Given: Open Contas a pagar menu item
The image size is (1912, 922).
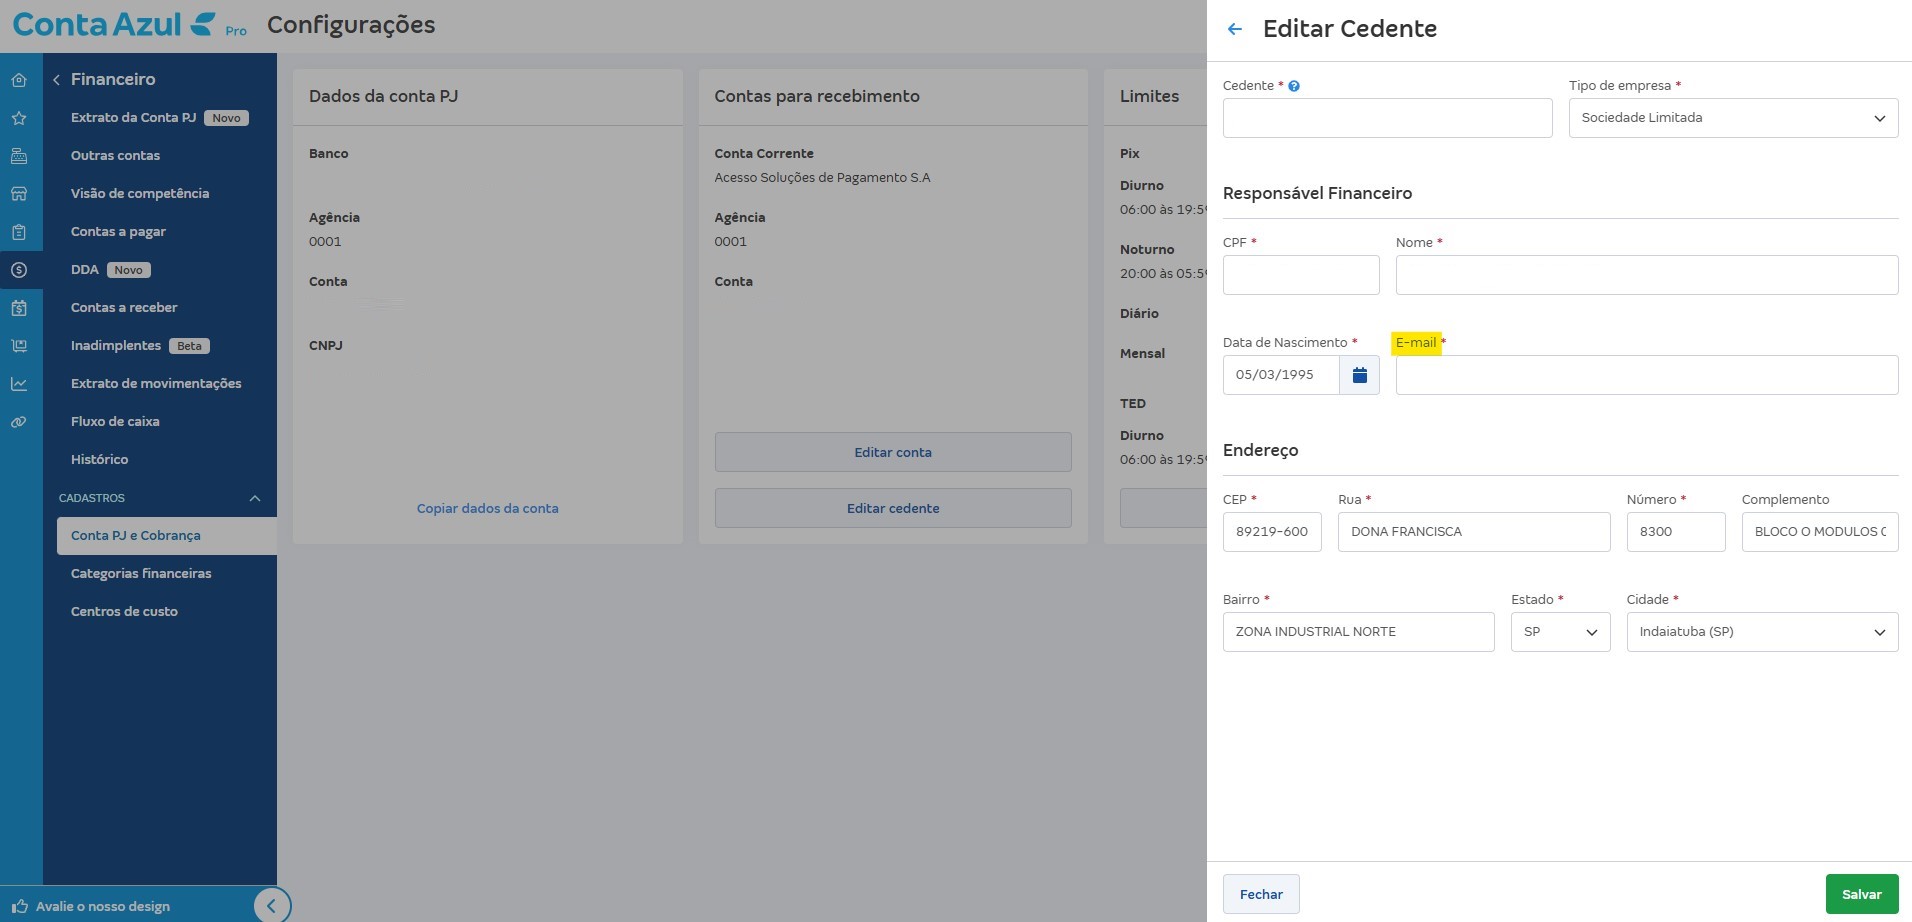Looking at the screenshot, I should [x=118, y=232].
